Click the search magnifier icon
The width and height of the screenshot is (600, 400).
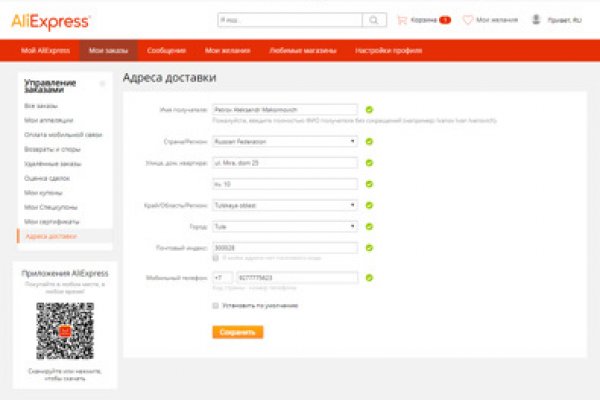[x=374, y=19]
